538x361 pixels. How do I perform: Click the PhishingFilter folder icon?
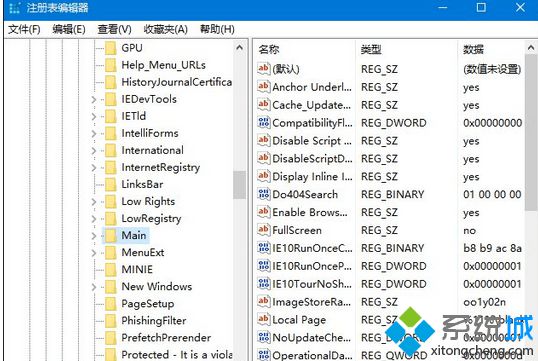[110, 321]
